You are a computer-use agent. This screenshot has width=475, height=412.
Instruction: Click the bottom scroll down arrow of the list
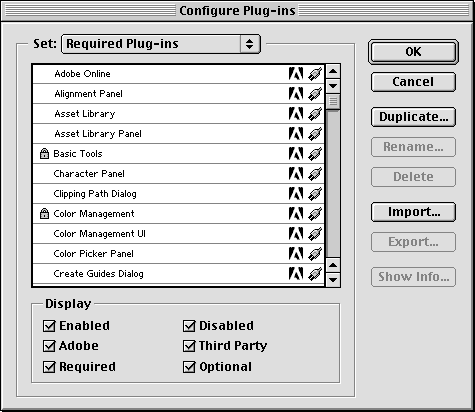[333, 279]
